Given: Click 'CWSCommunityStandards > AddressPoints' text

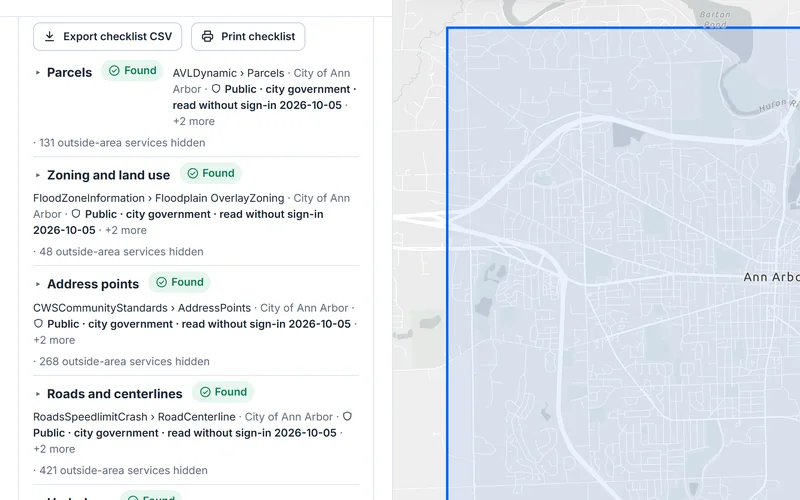Looking at the screenshot, I should pos(142,308).
